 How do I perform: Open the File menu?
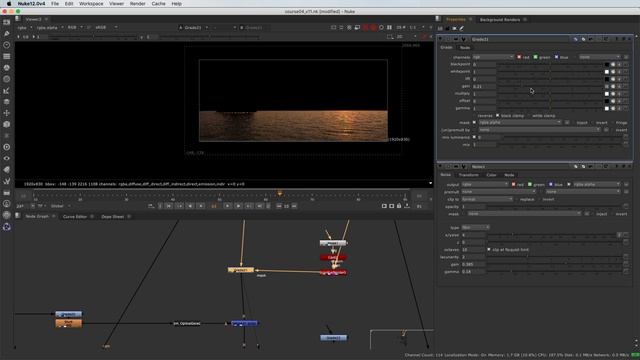[x=55, y=4]
